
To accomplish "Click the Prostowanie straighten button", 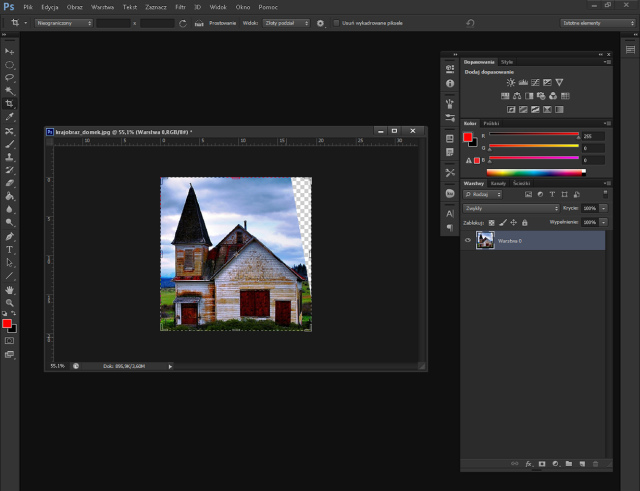I will click(x=222, y=23).
